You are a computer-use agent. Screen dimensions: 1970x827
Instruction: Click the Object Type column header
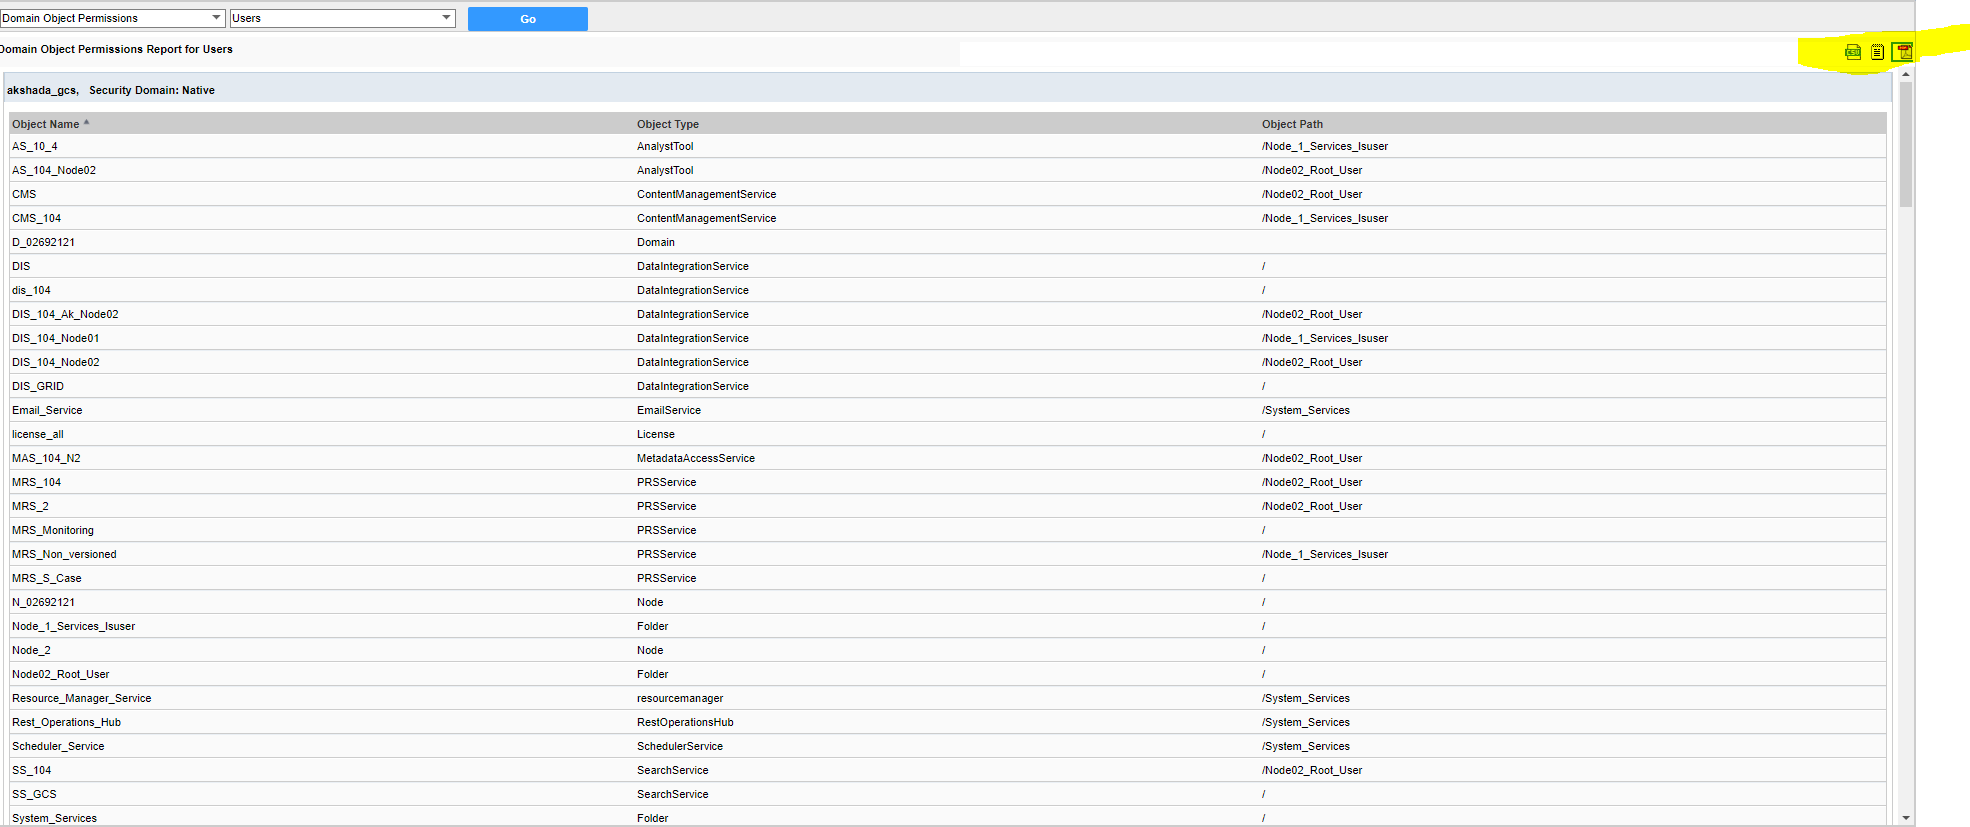pyautogui.click(x=668, y=124)
